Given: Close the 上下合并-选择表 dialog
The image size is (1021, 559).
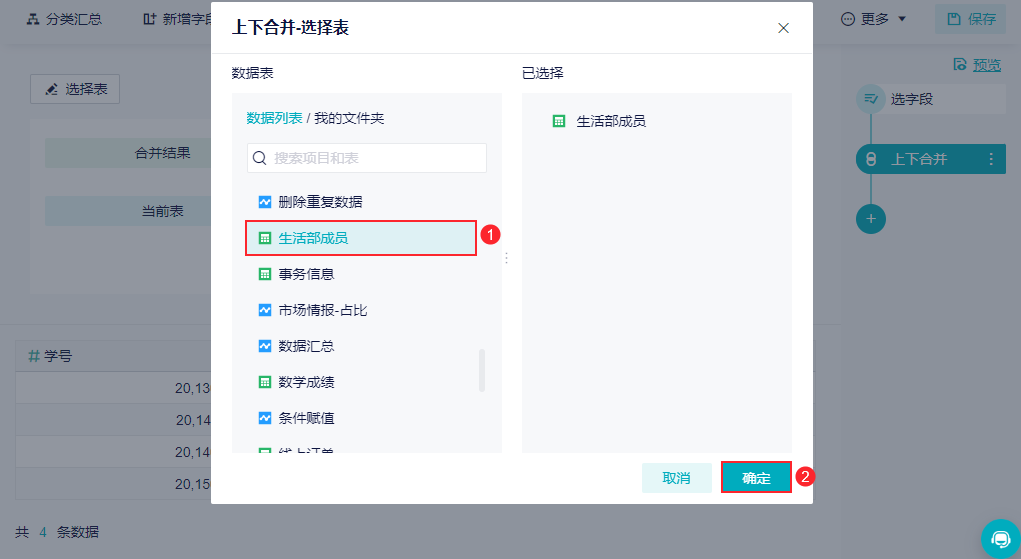Looking at the screenshot, I should pyautogui.click(x=784, y=28).
